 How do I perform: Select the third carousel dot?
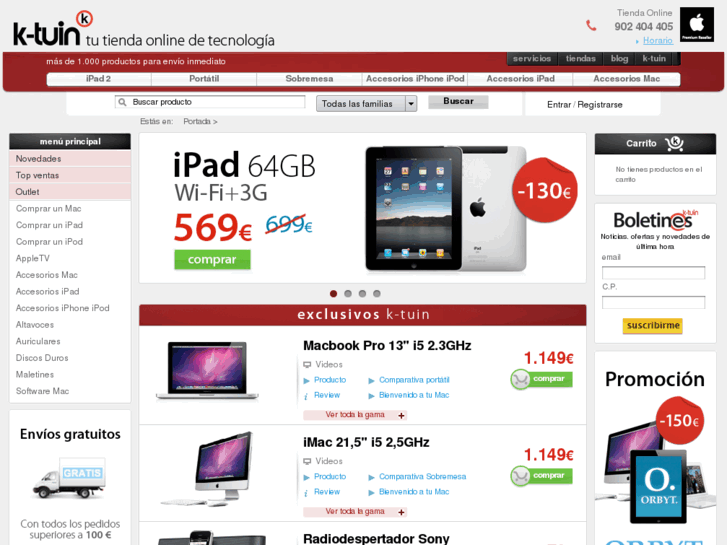point(362,294)
